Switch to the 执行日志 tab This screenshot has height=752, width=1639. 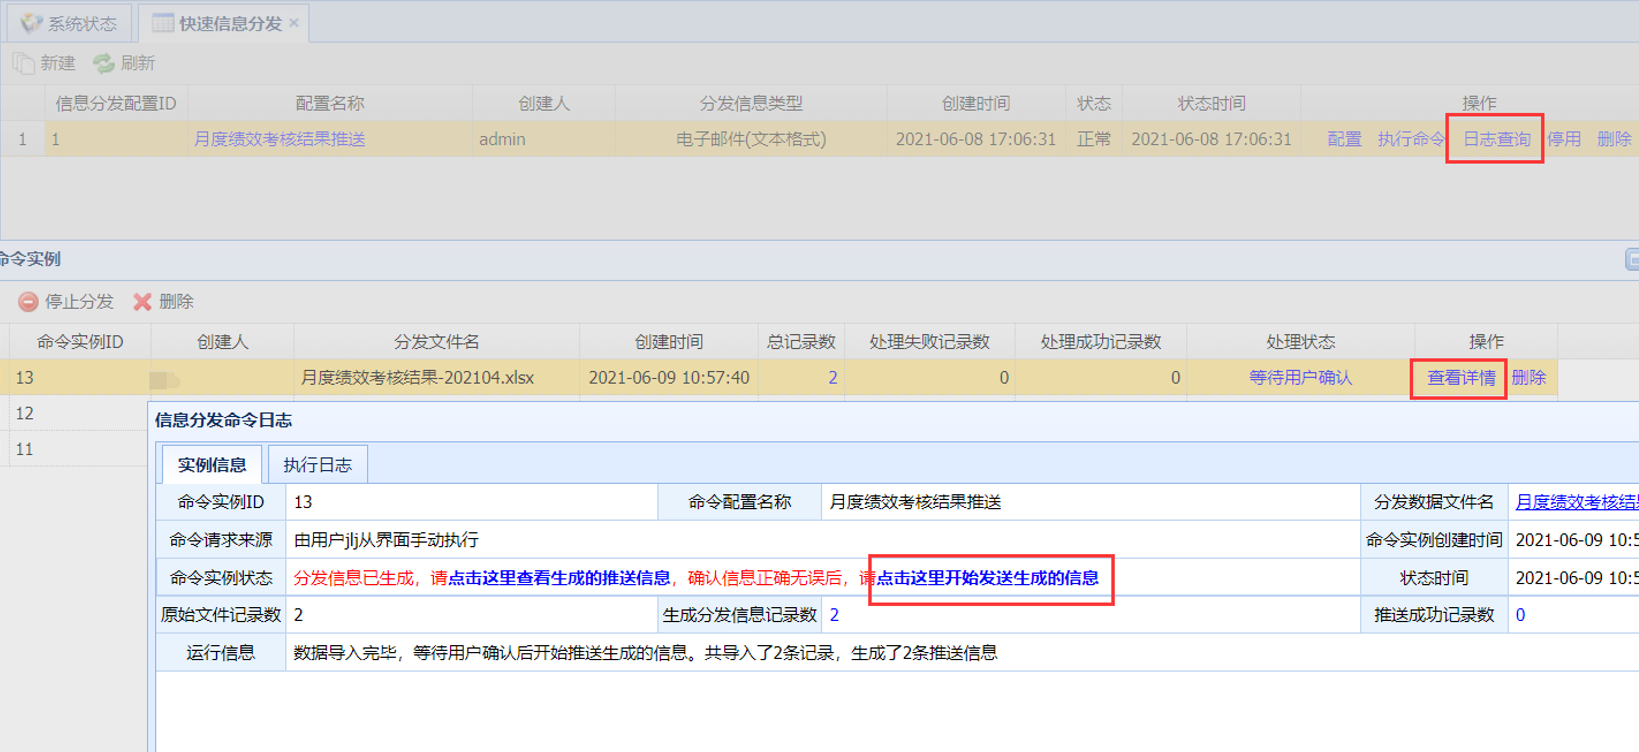[317, 465]
